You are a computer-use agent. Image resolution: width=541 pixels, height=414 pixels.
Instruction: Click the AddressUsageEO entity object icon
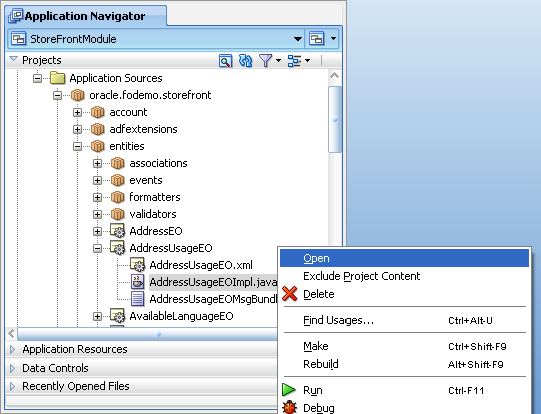[117, 247]
